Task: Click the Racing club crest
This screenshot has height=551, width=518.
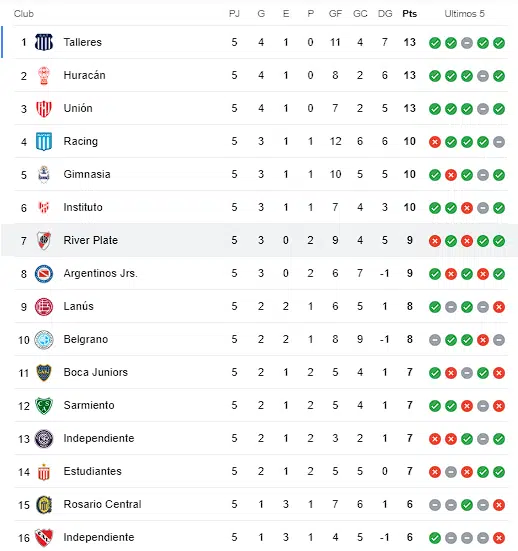Action: pos(44,142)
